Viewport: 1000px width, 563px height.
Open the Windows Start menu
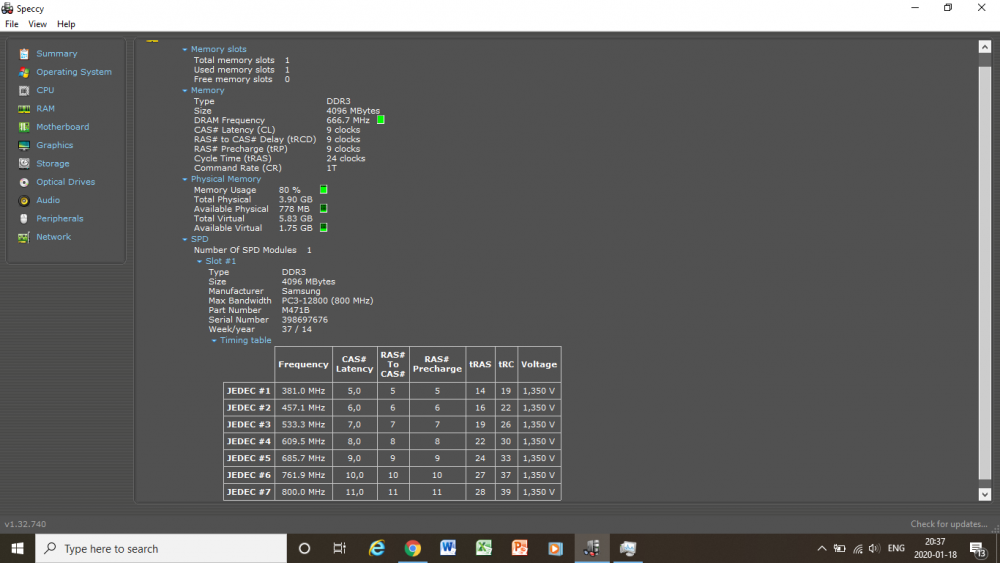17,548
